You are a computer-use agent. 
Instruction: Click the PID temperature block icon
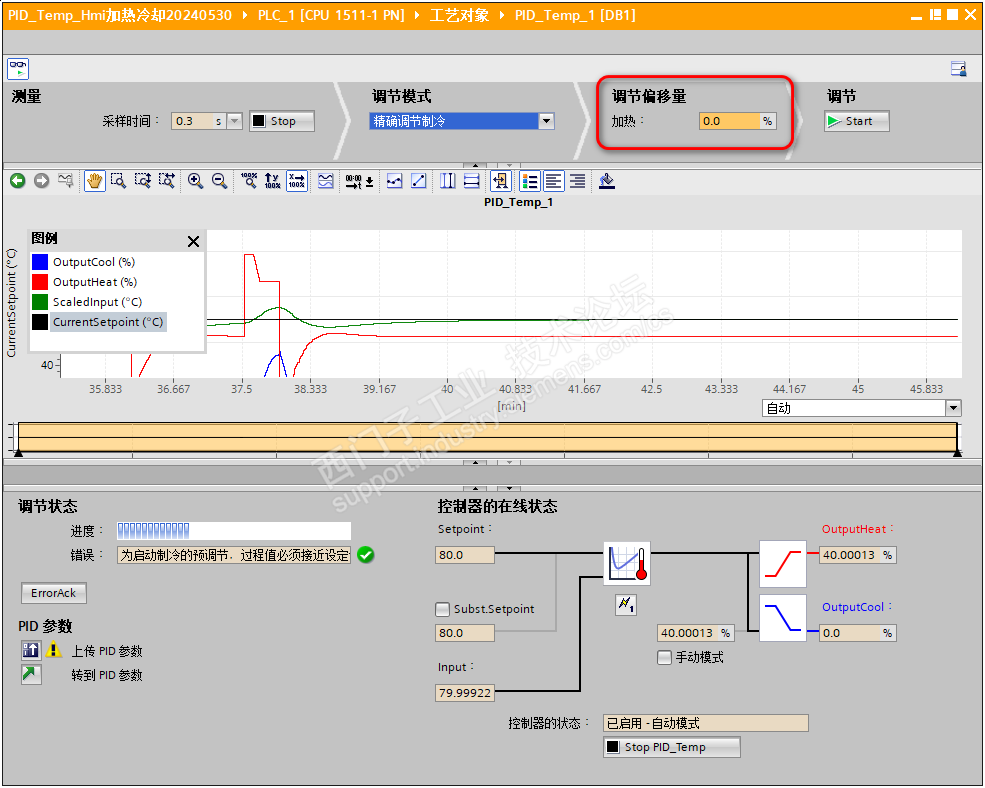(627, 564)
